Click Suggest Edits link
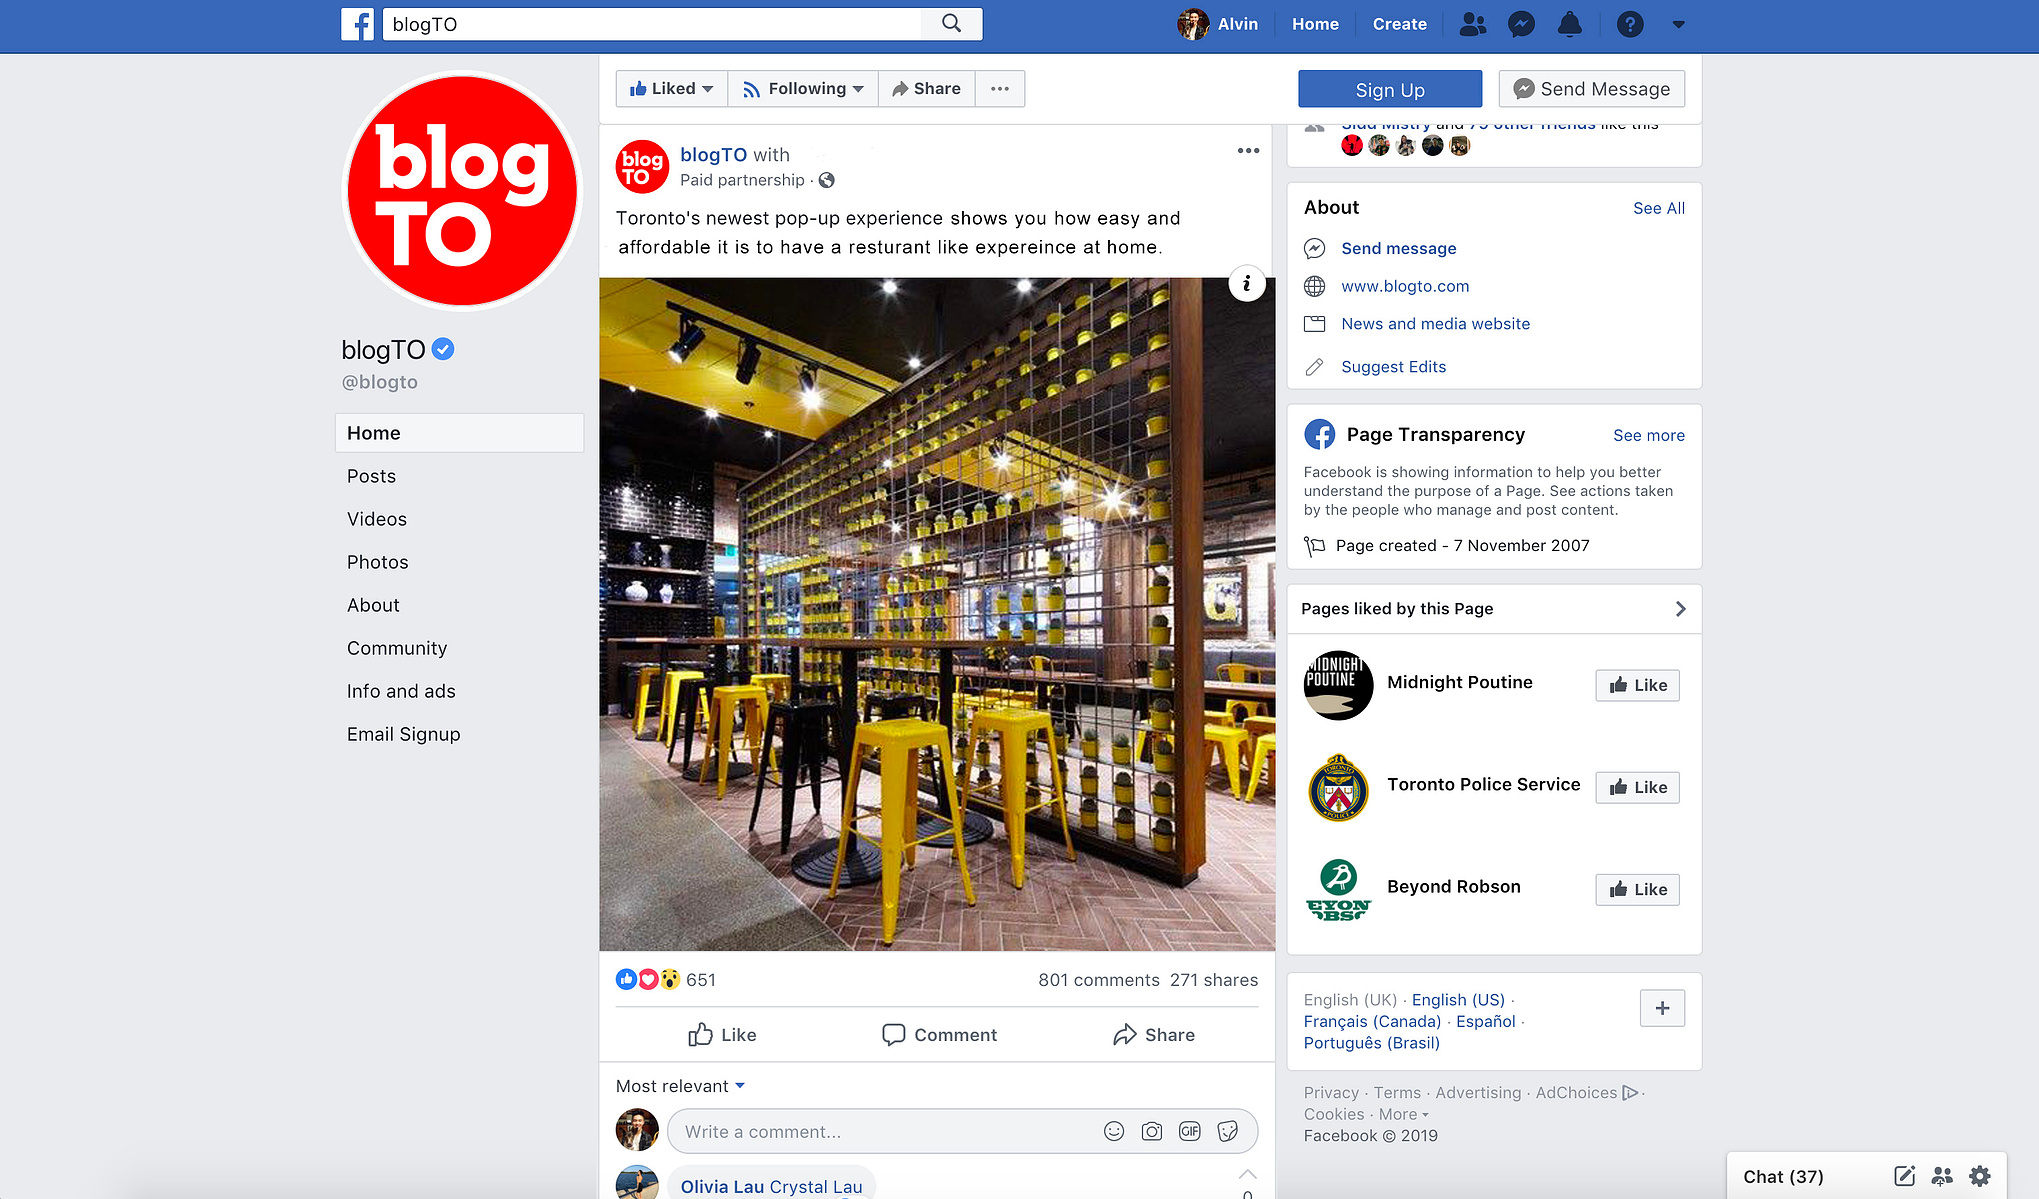Viewport: 2039px width, 1199px height. point(1393,367)
